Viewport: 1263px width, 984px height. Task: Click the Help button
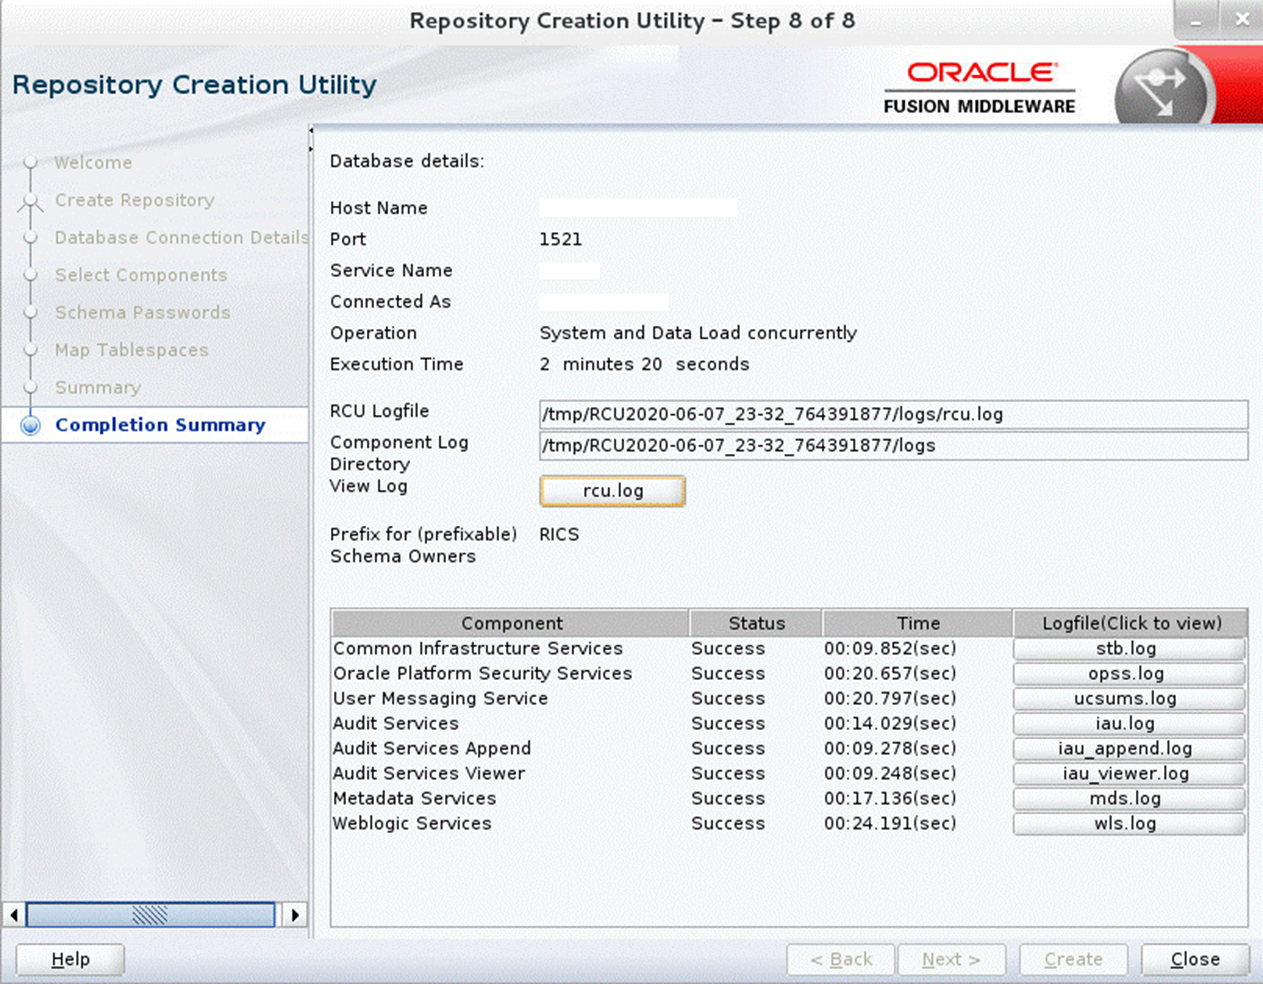click(68, 958)
